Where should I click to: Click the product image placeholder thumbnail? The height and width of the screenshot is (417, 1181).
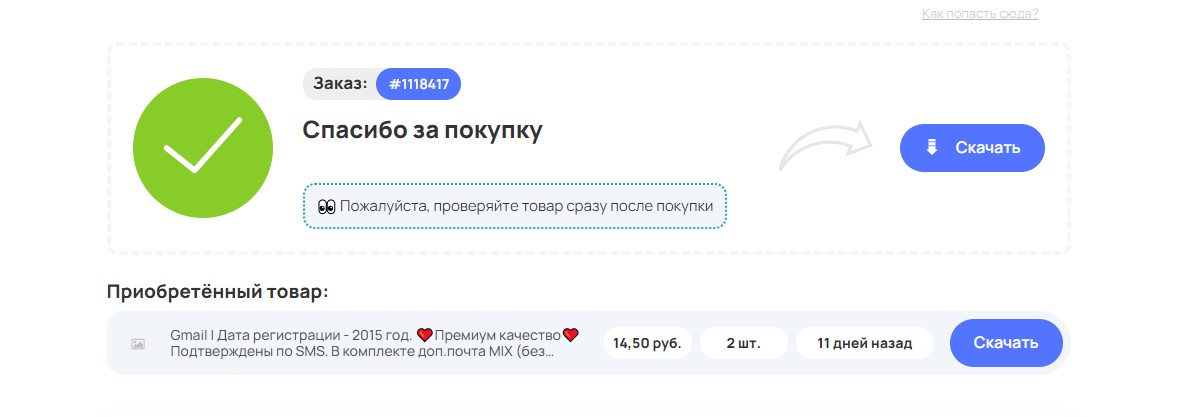[138, 343]
